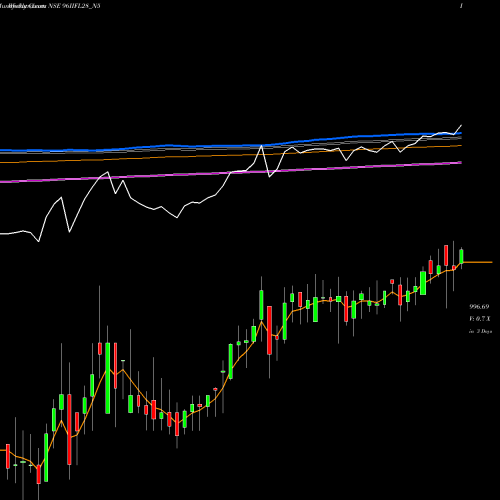Screen dimensions: 500x500
Task: Click the last green candlestick on the right
Action: point(462,256)
